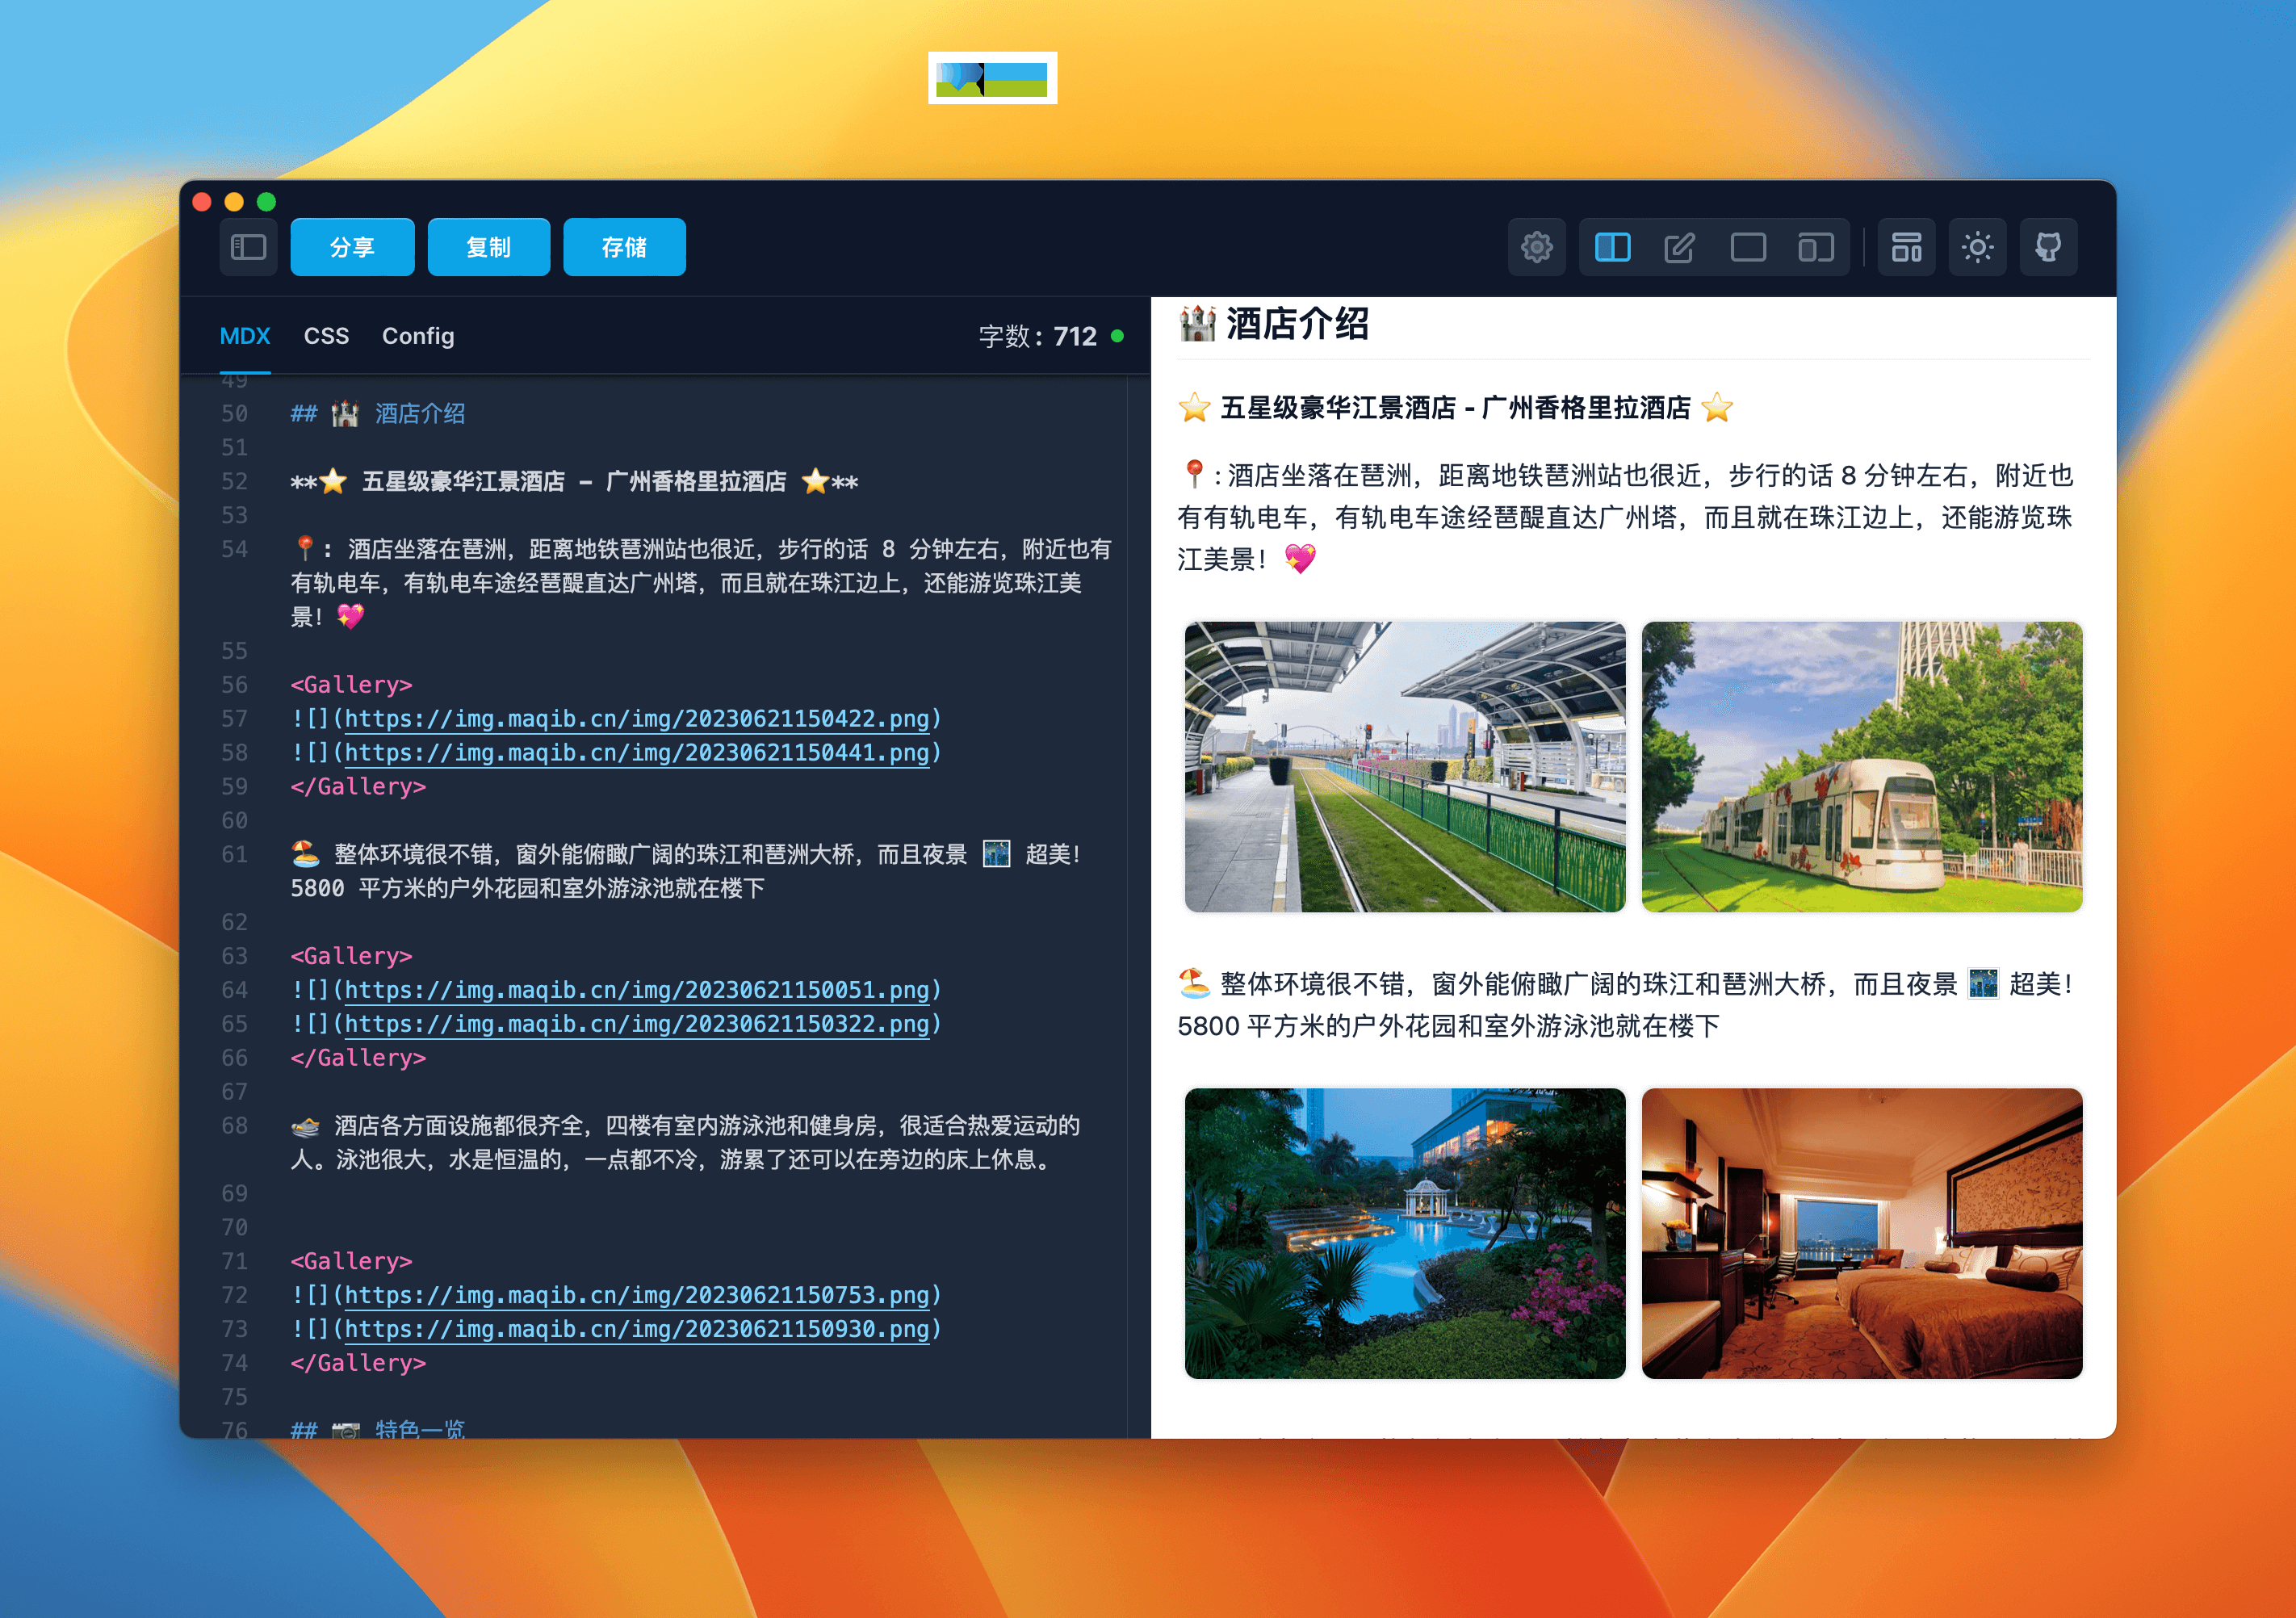The width and height of the screenshot is (2296, 1618).
Task: Click the <Gallery> tag on line 56
Action: tap(351, 685)
